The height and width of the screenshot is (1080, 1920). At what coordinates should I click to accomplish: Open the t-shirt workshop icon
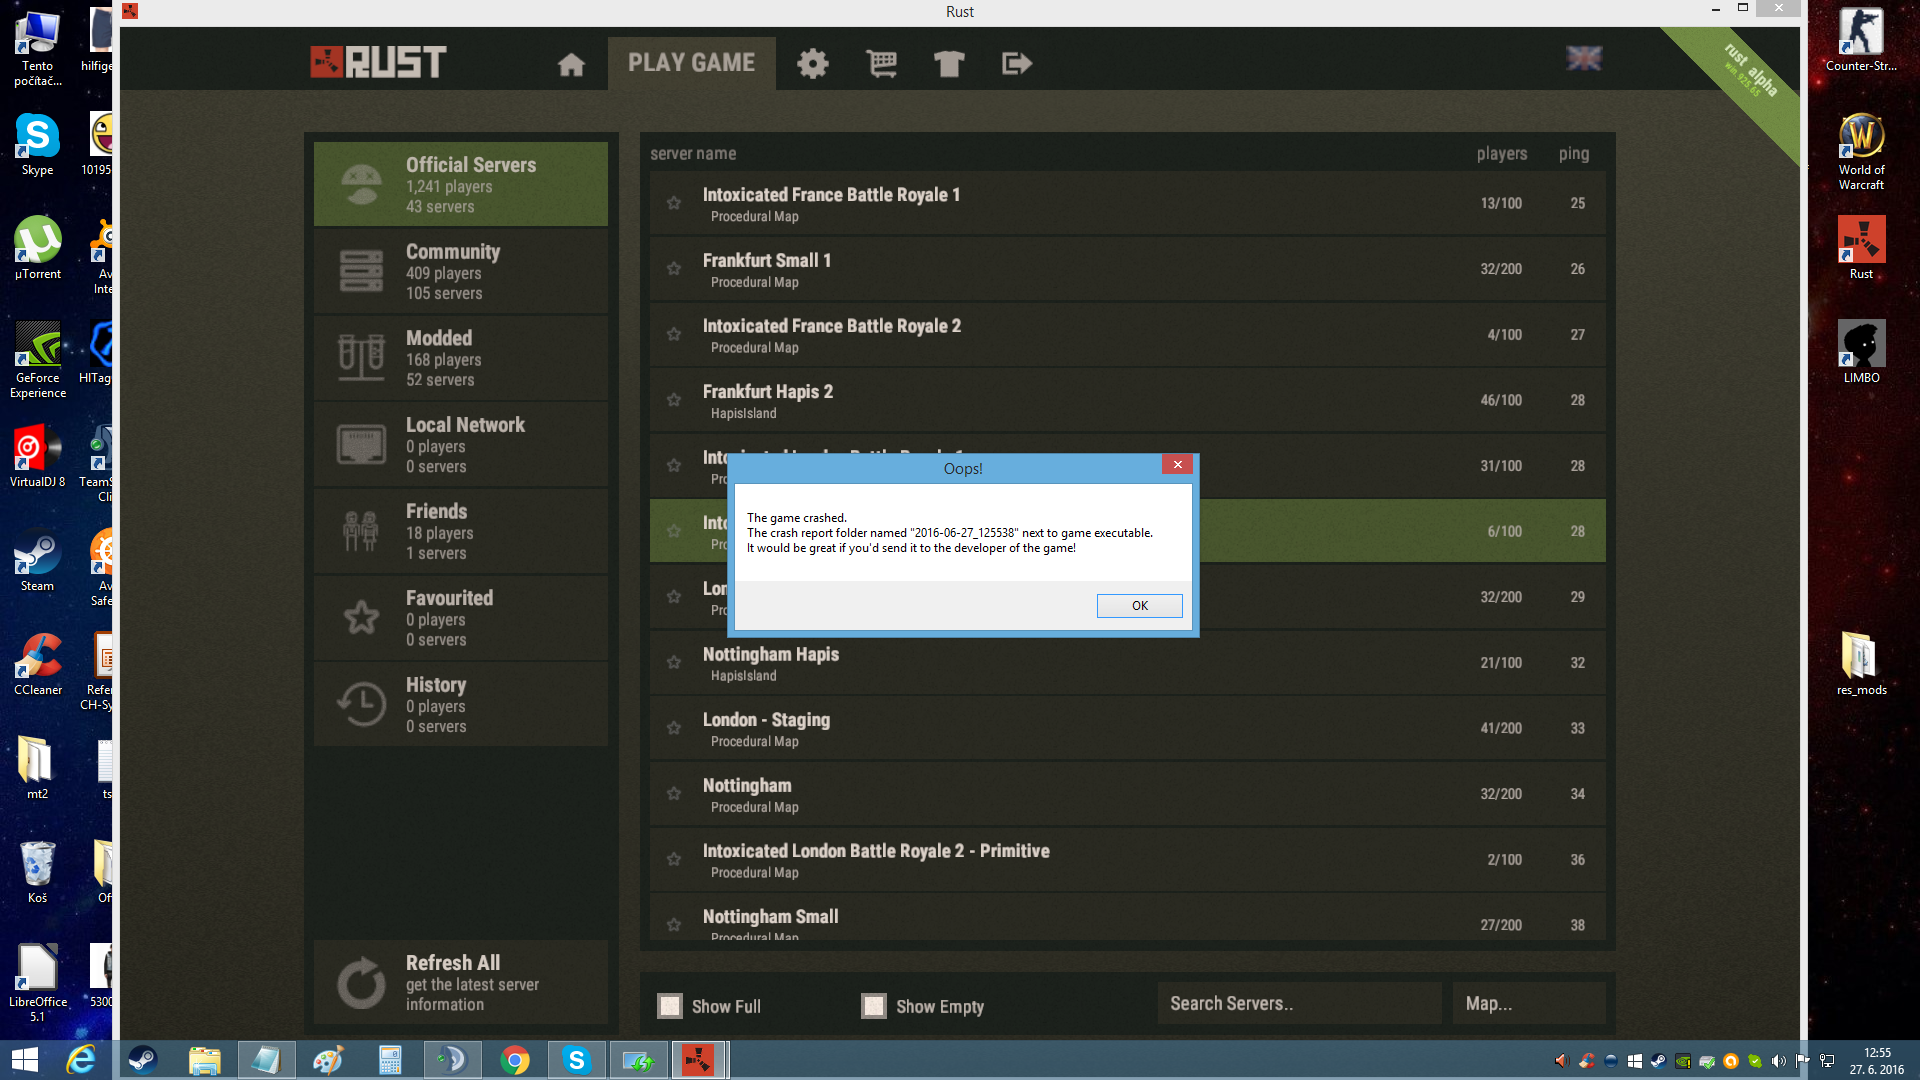pyautogui.click(x=949, y=64)
